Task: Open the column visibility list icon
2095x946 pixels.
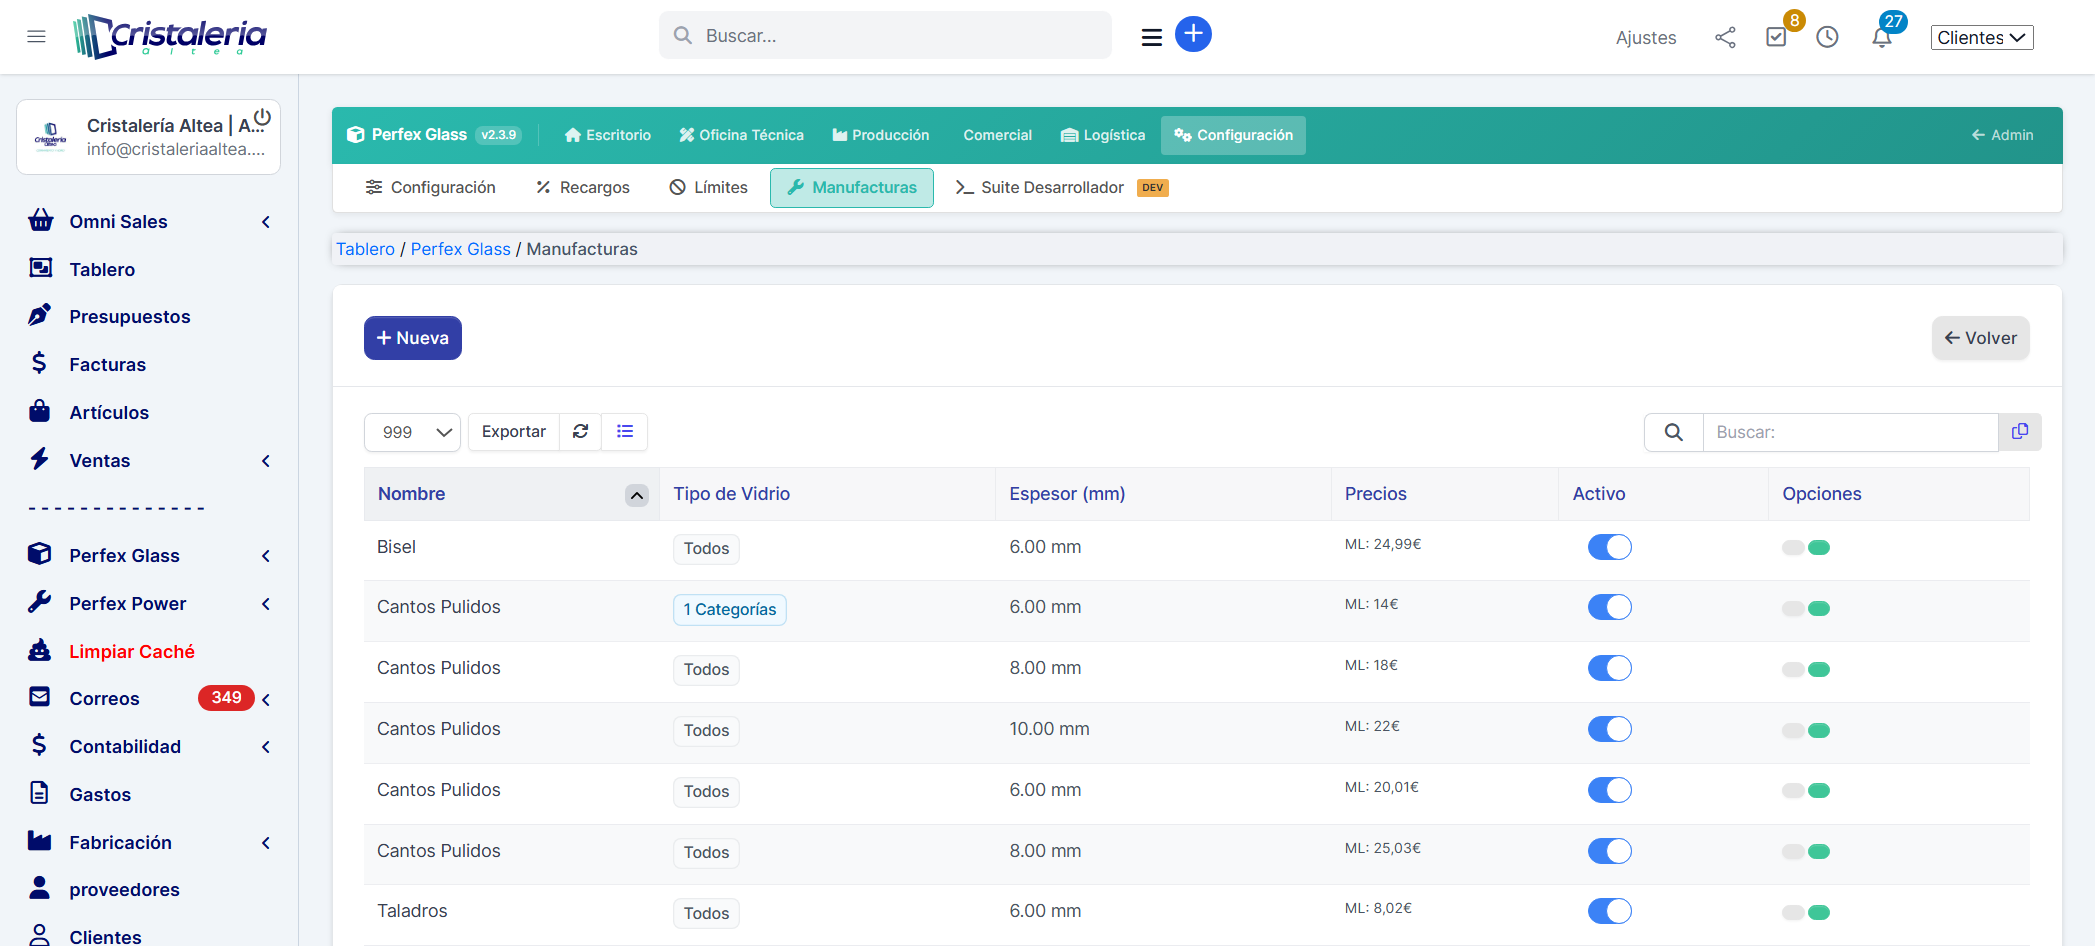Action: [x=625, y=432]
